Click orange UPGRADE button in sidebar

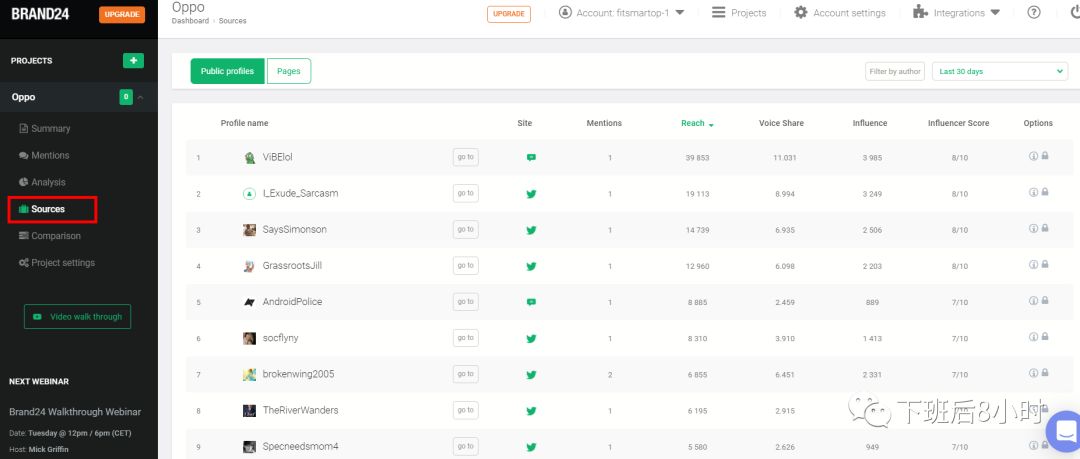tap(122, 14)
